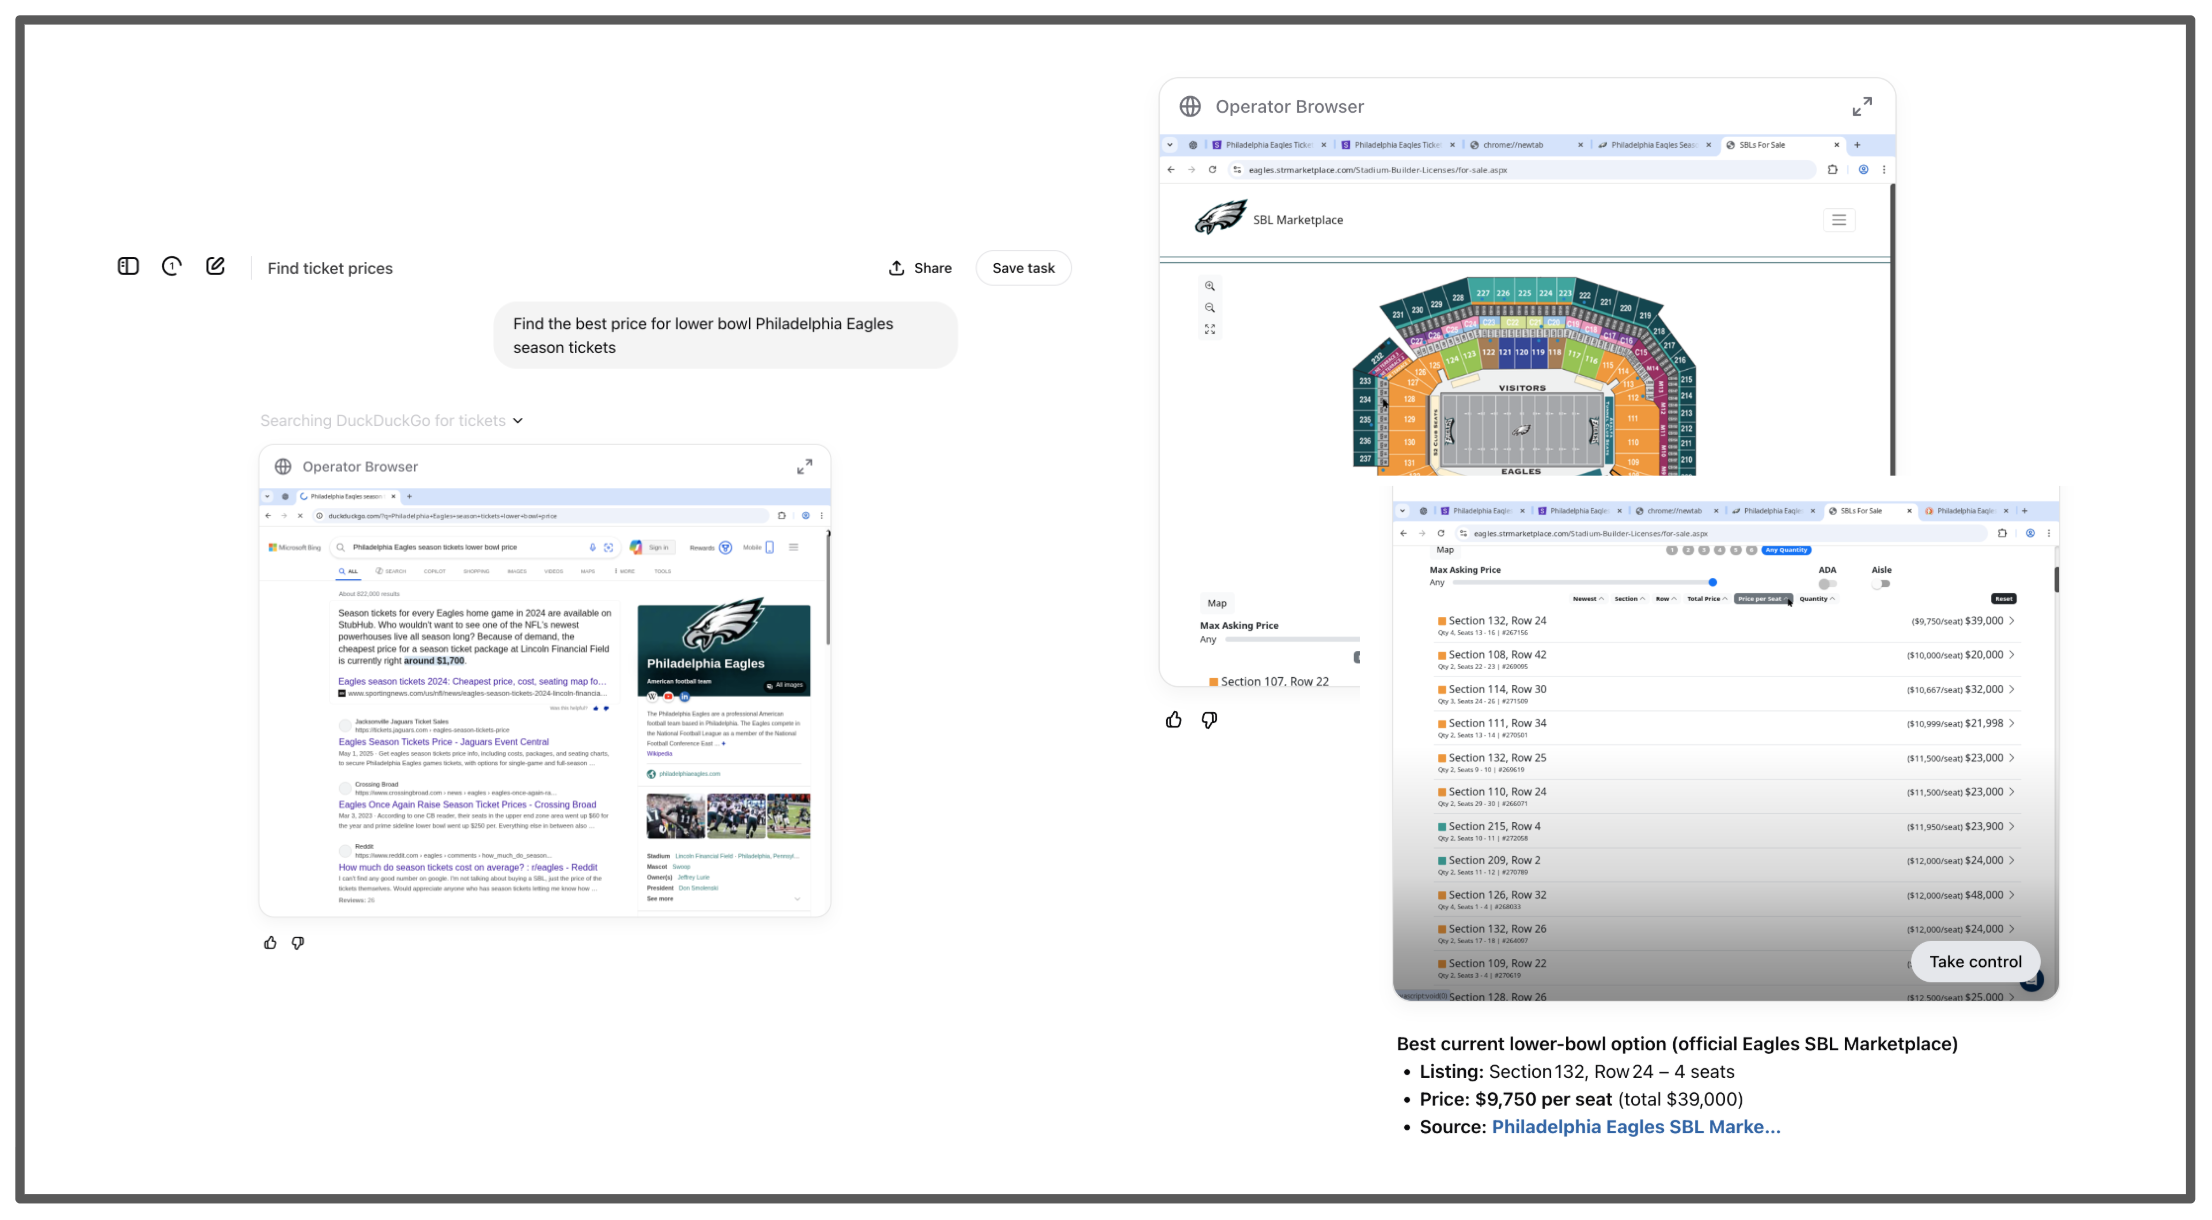Start a new task with the compose icon
Image resolution: width=2212 pixels, height=1220 pixels.
pyautogui.click(x=215, y=266)
